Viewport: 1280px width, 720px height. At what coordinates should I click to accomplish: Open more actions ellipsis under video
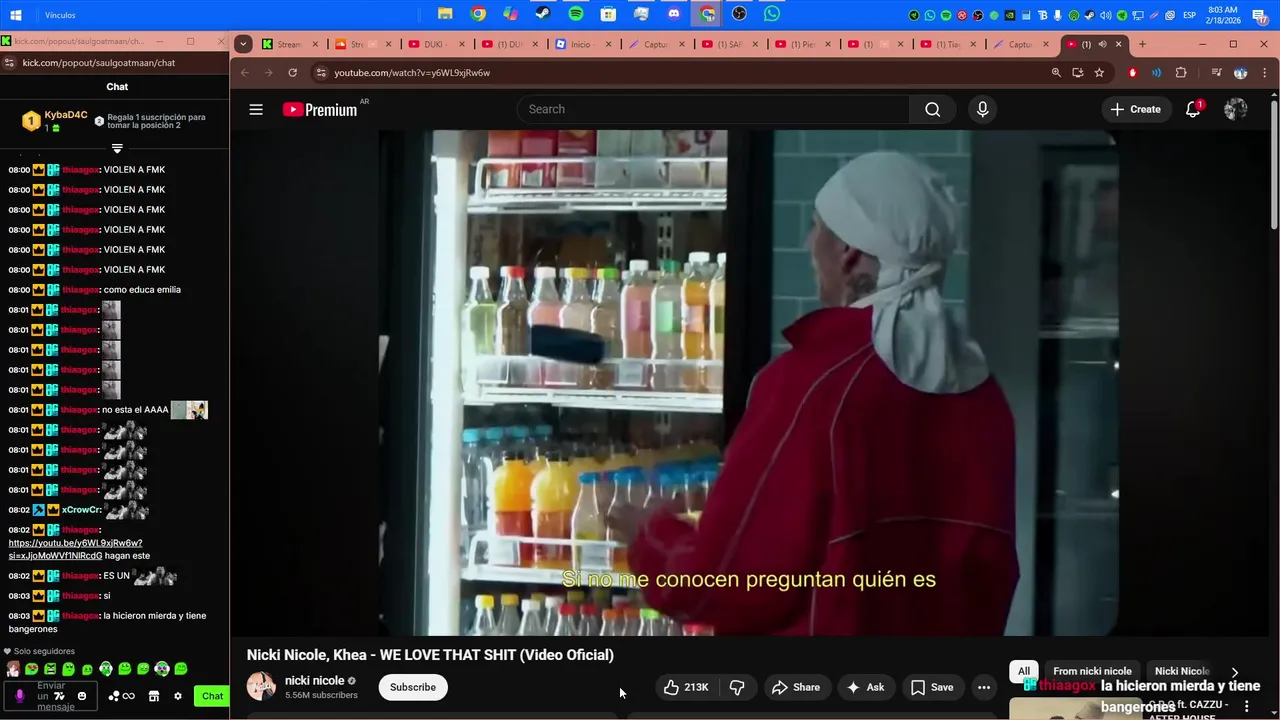click(984, 687)
